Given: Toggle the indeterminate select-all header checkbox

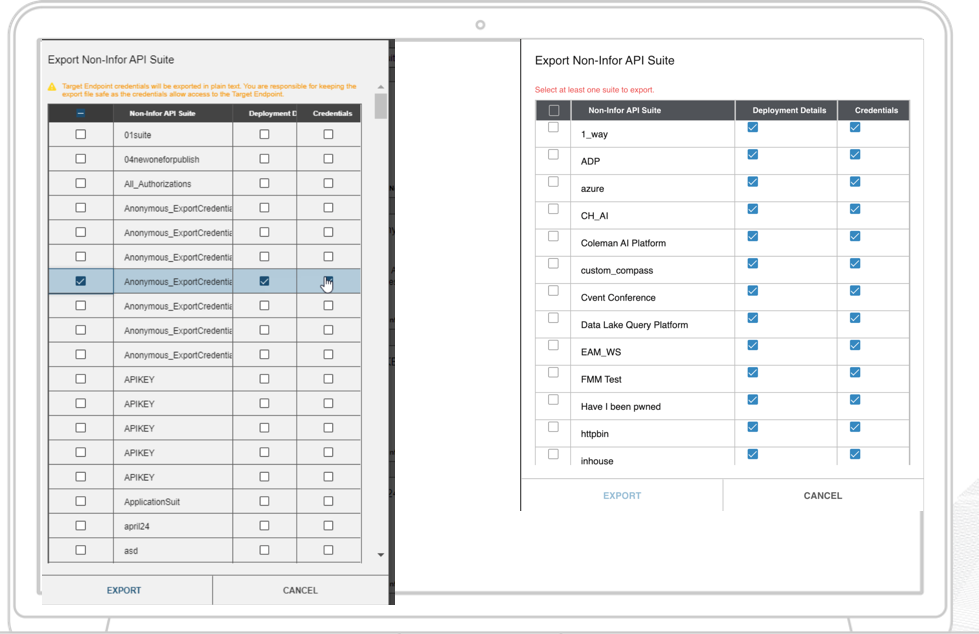Looking at the screenshot, I should (81, 113).
